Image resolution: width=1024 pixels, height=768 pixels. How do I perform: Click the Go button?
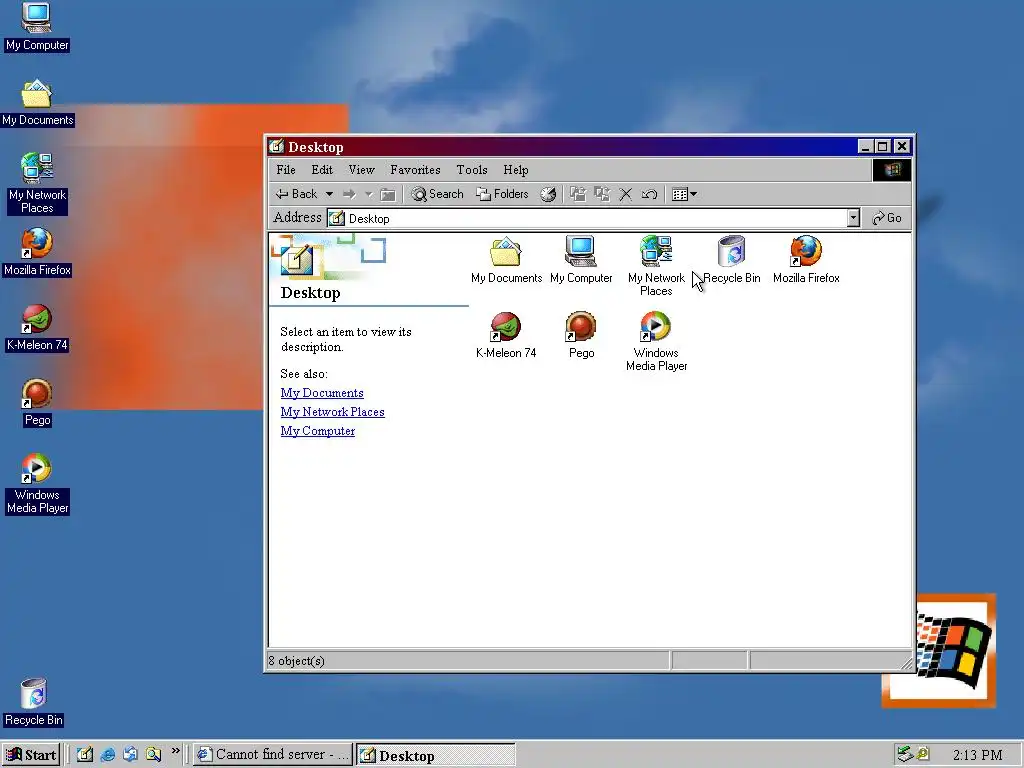coord(887,218)
